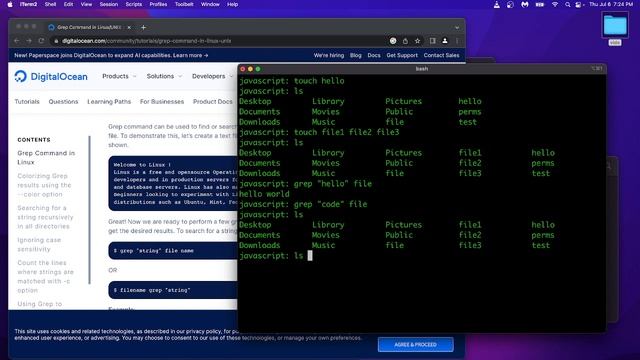Open the Blog link
Viewport: 640px width, 360px height.
[356, 56]
